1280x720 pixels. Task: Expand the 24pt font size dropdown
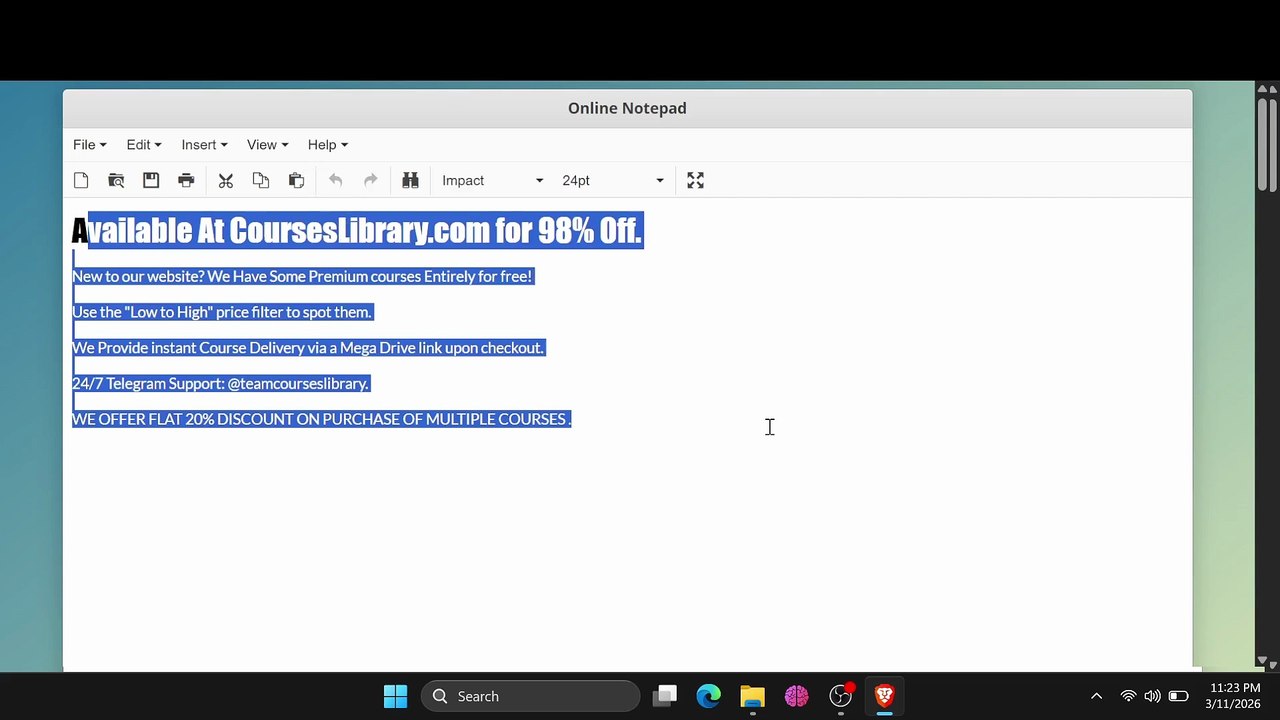pyautogui.click(x=612, y=180)
